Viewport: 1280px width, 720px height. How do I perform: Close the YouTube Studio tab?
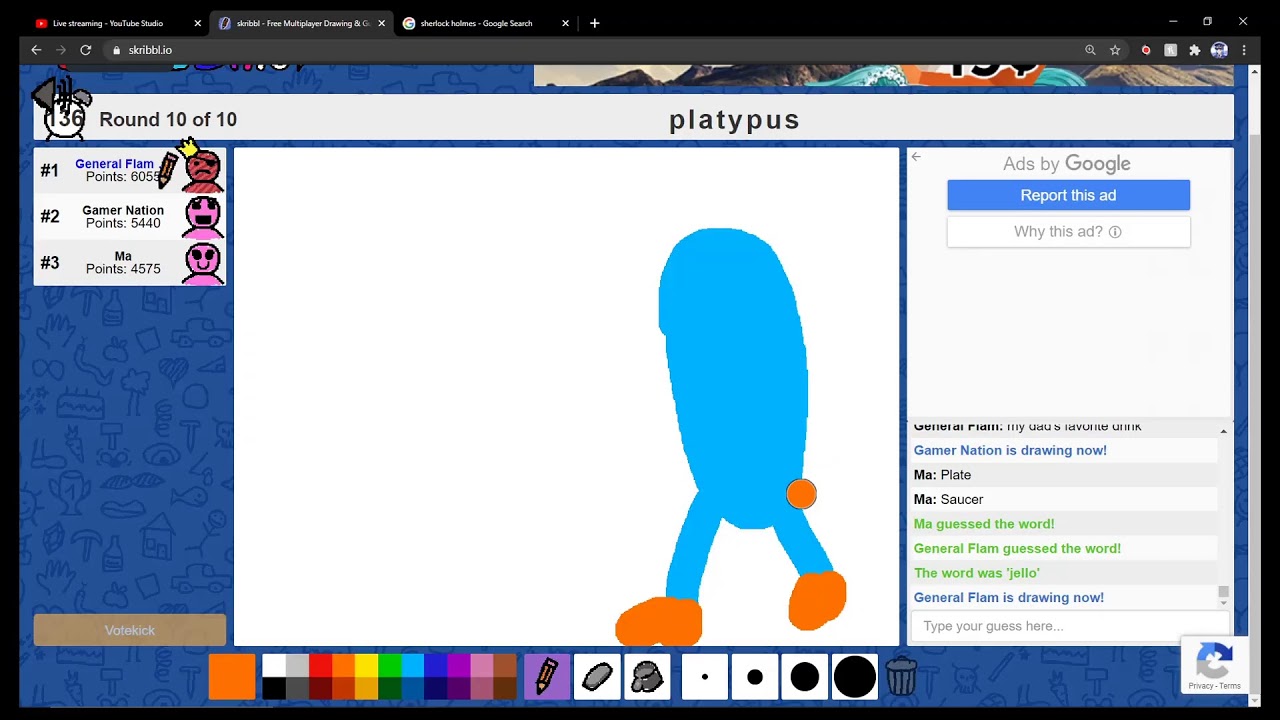197,23
